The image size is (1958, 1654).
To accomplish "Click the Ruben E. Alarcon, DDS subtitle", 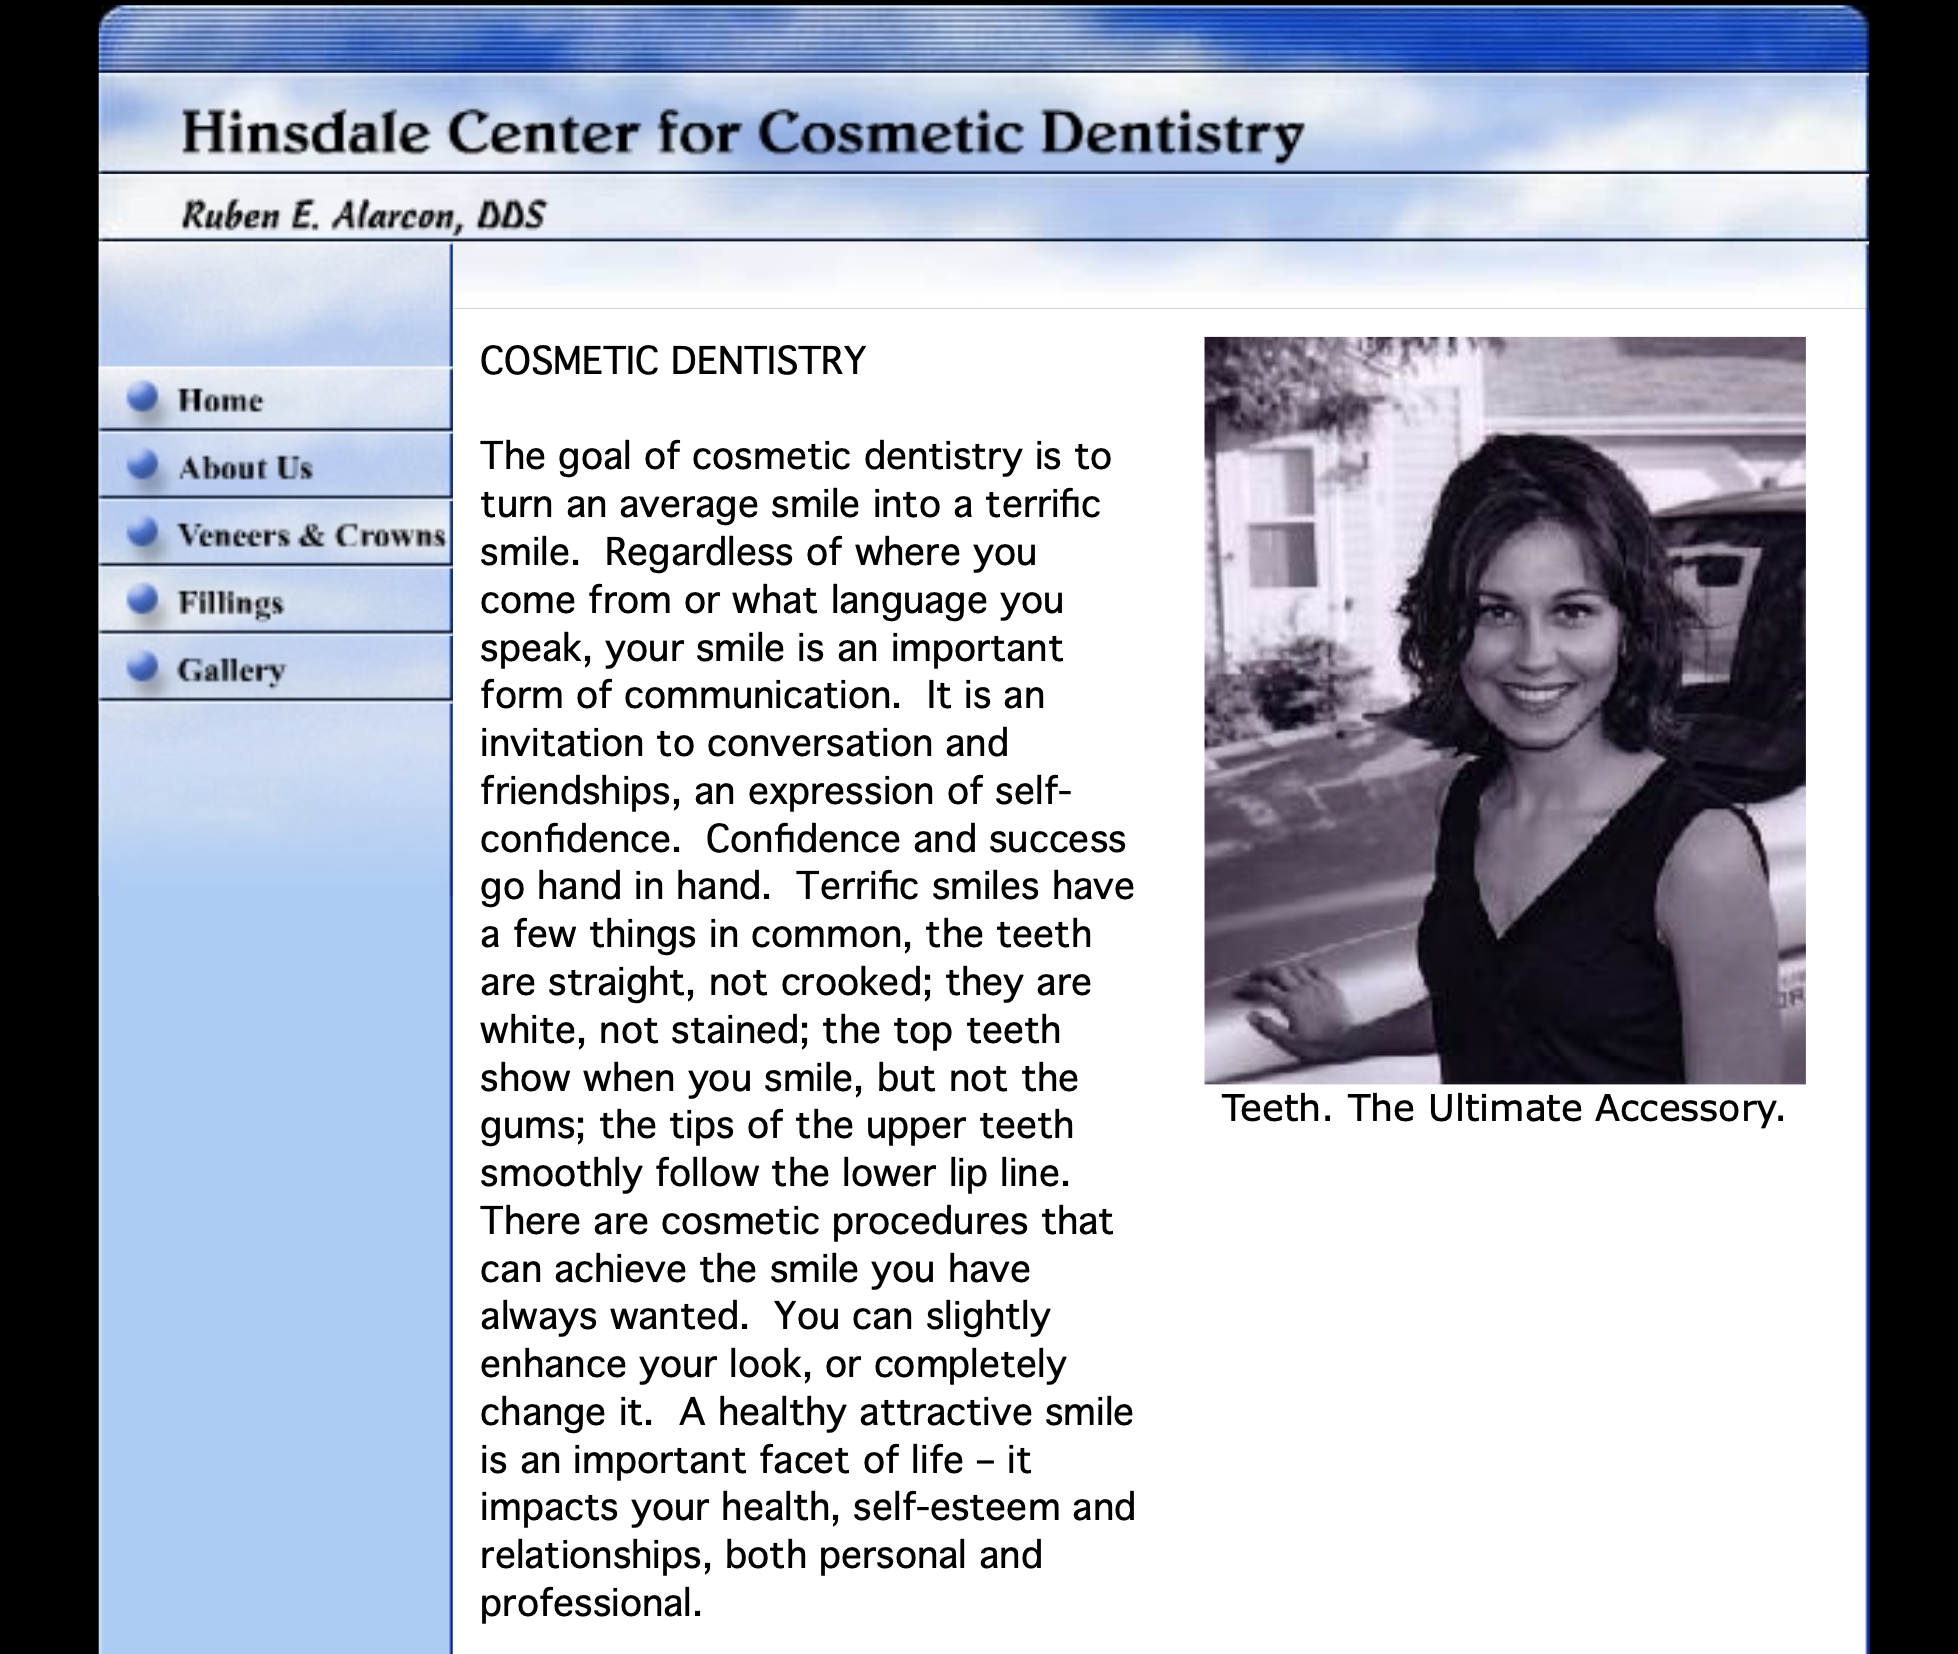I will [x=363, y=215].
